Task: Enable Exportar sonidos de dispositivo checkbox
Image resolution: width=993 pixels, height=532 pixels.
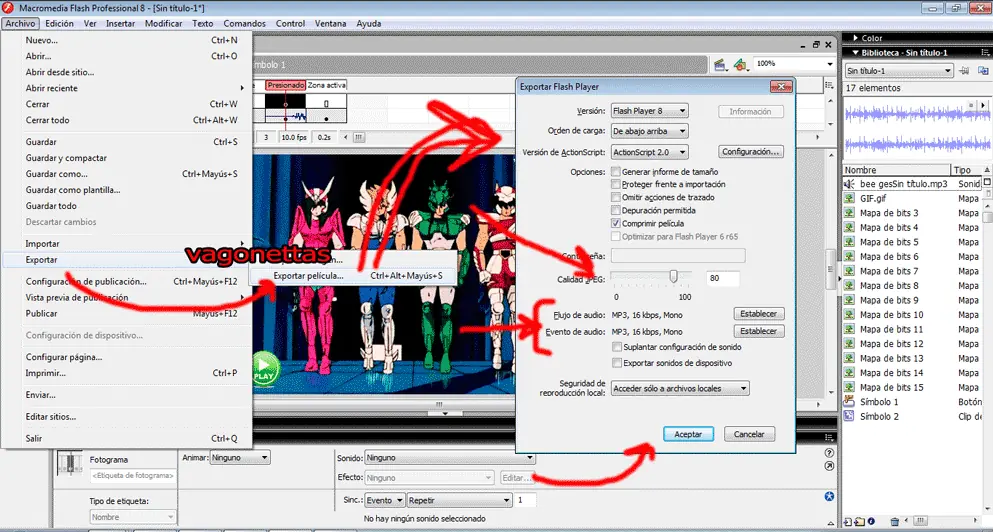Action: (617, 364)
